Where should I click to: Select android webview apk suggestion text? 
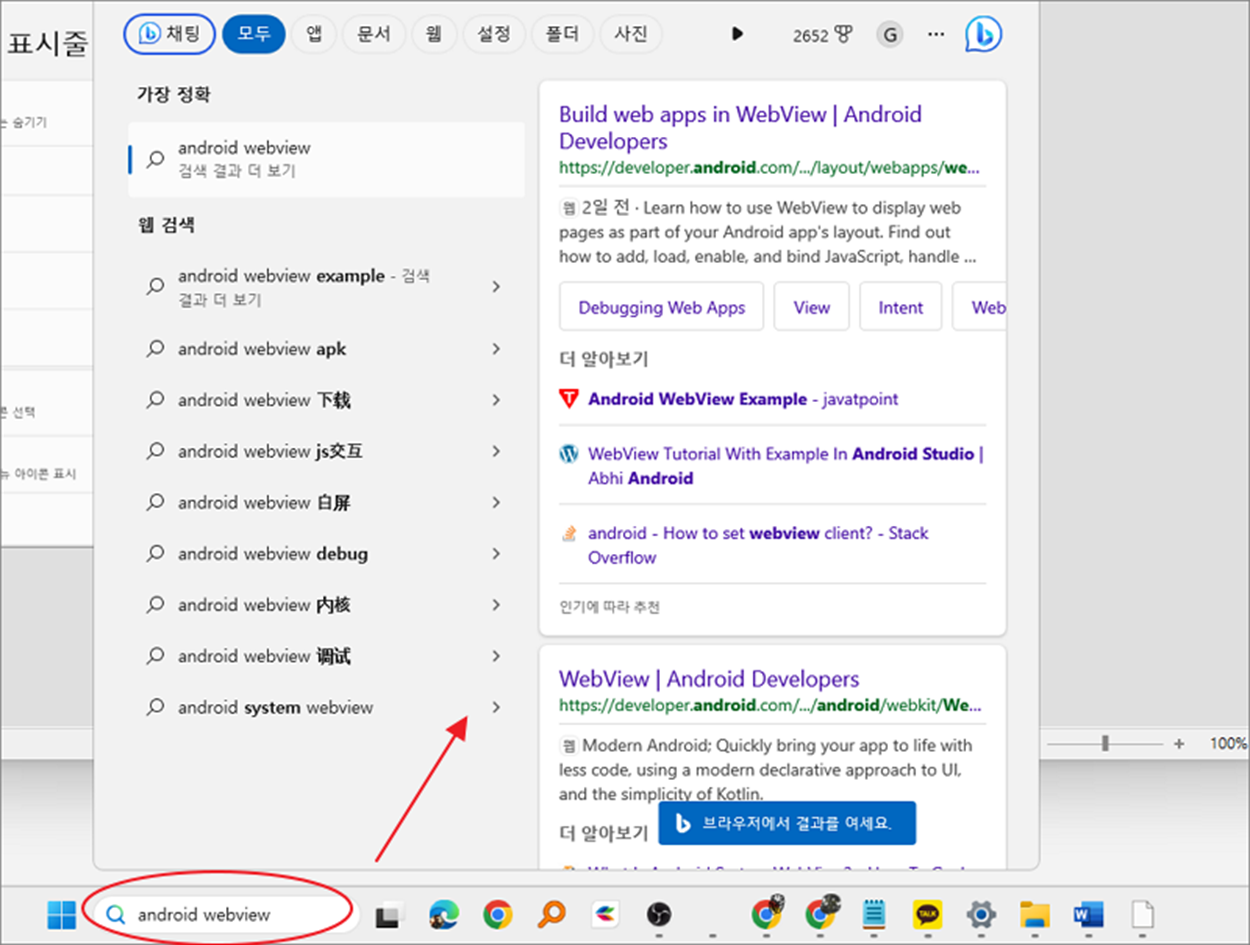[262, 349]
